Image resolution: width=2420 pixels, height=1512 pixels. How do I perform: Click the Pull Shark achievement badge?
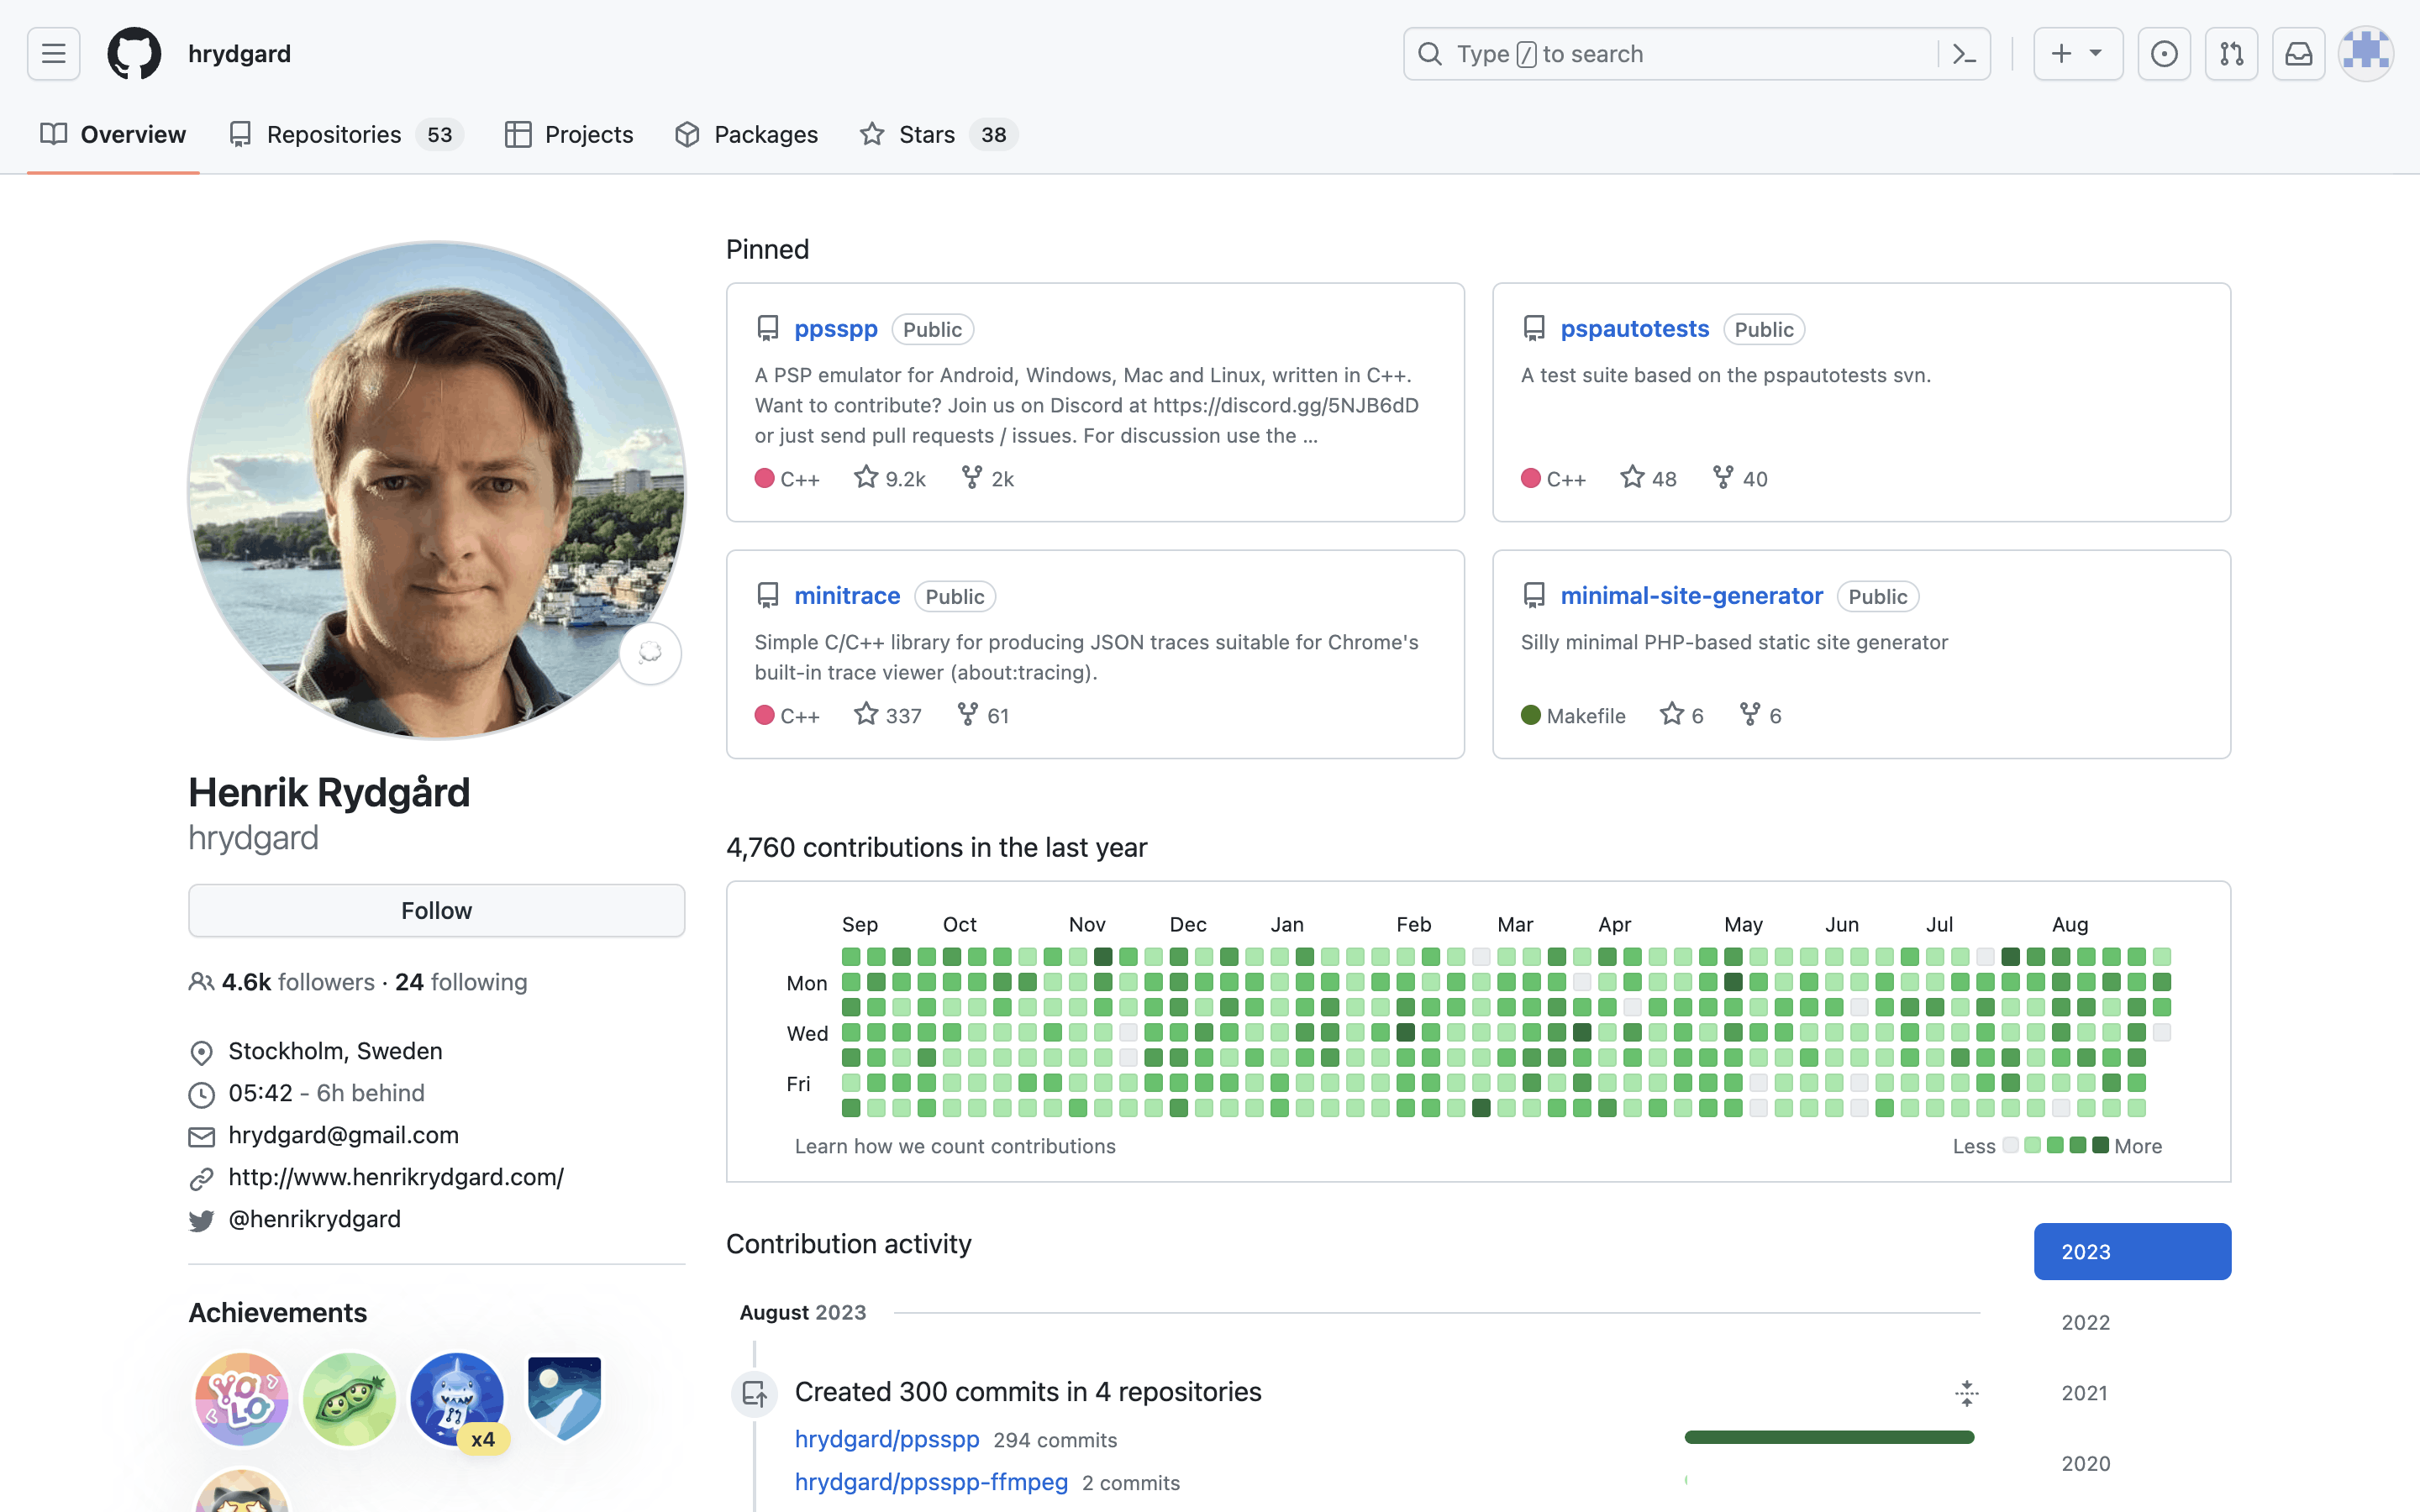coord(458,1399)
